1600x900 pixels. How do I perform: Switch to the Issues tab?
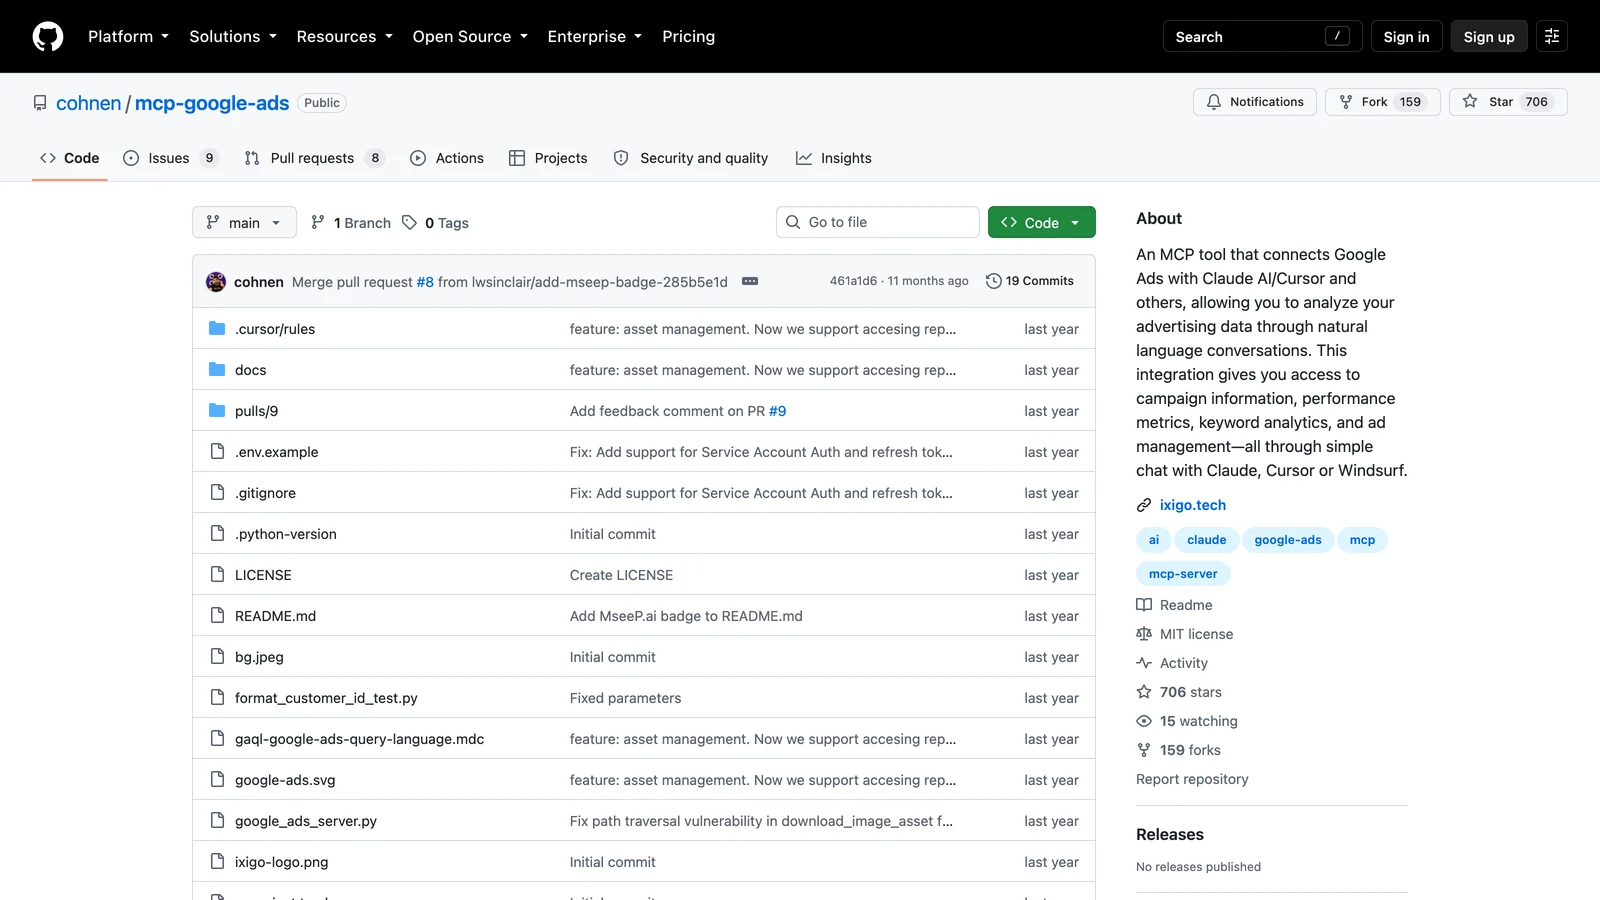pos(170,158)
